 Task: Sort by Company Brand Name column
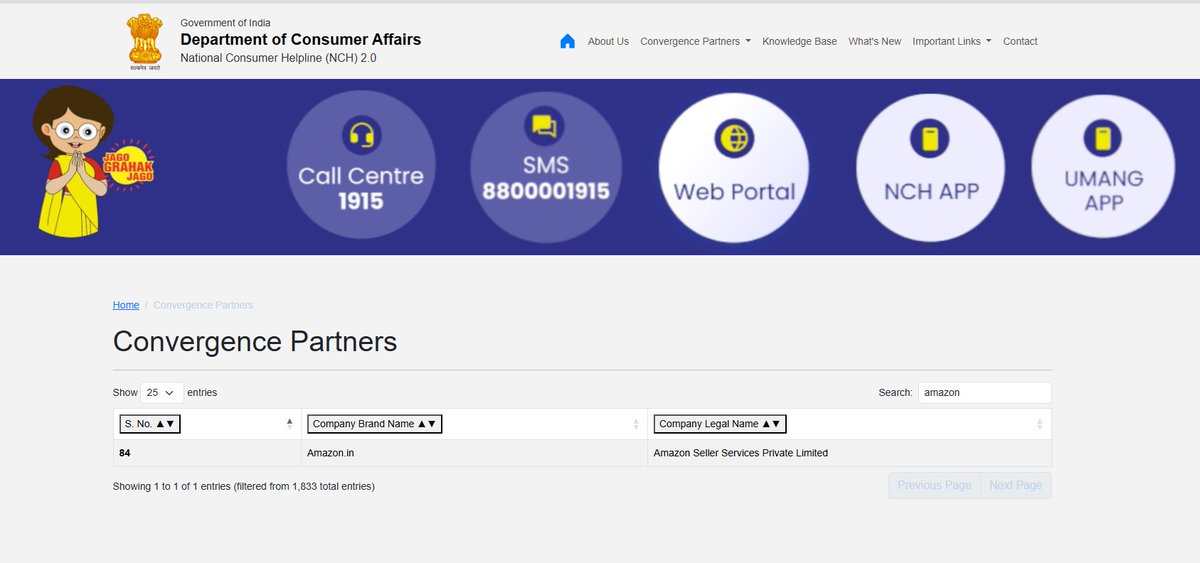pyautogui.click(x=374, y=424)
